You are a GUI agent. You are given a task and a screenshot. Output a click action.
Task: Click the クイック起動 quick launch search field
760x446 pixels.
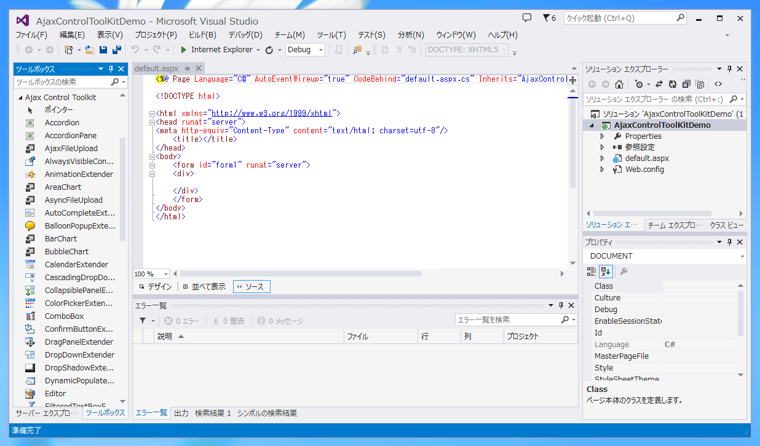click(x=625, y=18)
